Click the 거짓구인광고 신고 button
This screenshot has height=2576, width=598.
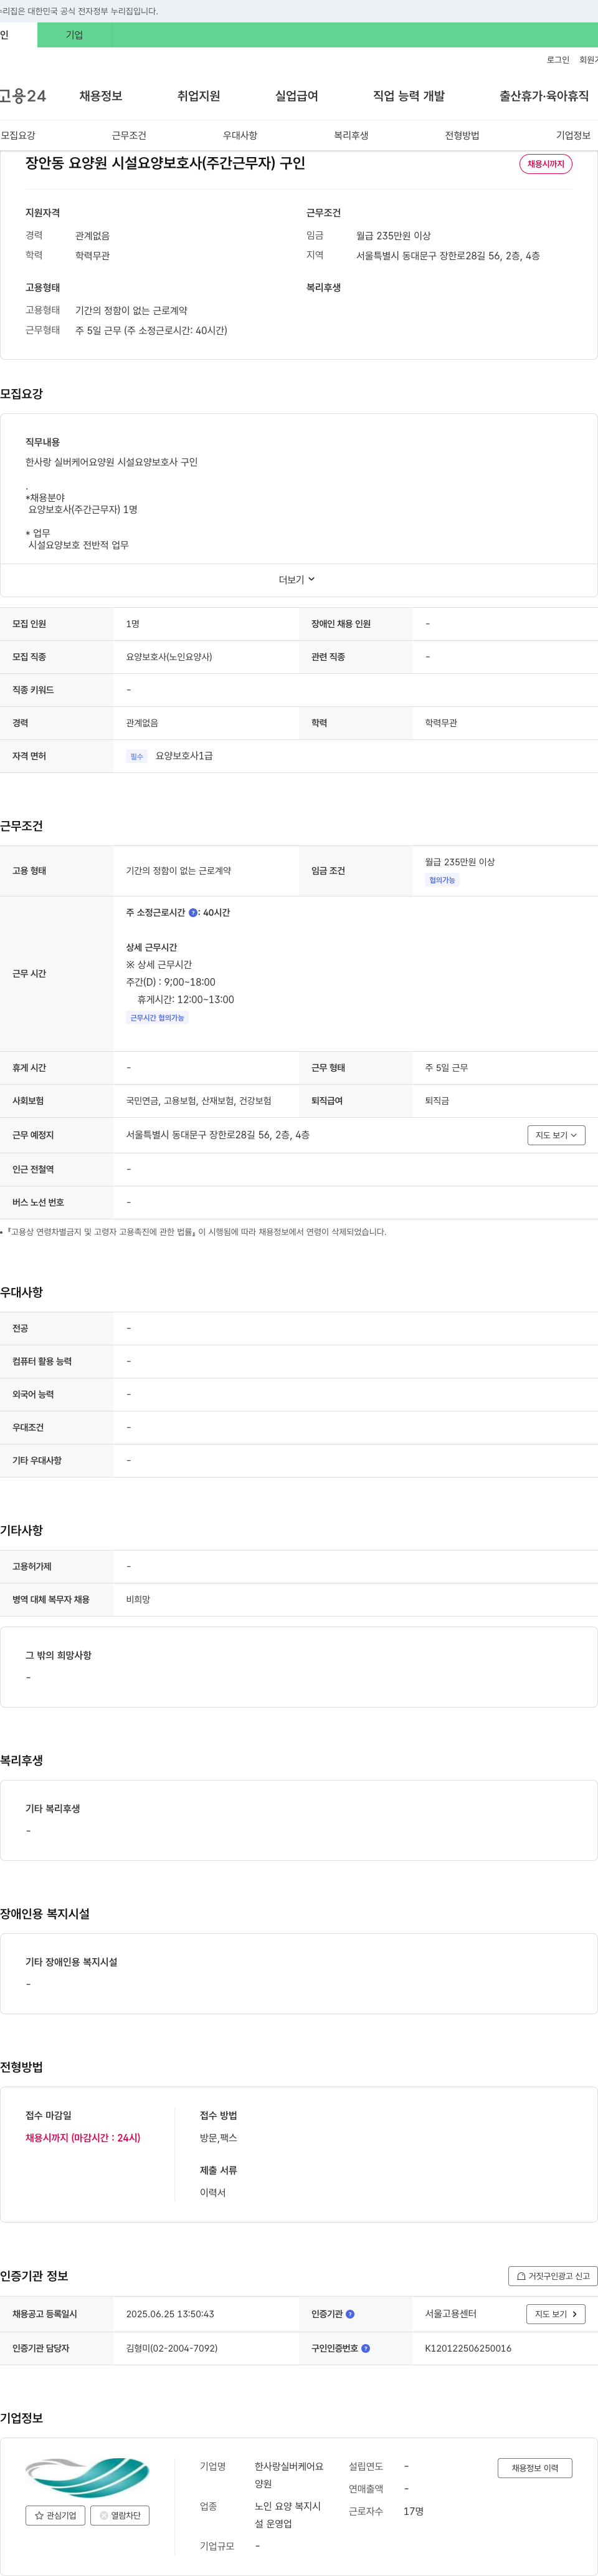552,2275
